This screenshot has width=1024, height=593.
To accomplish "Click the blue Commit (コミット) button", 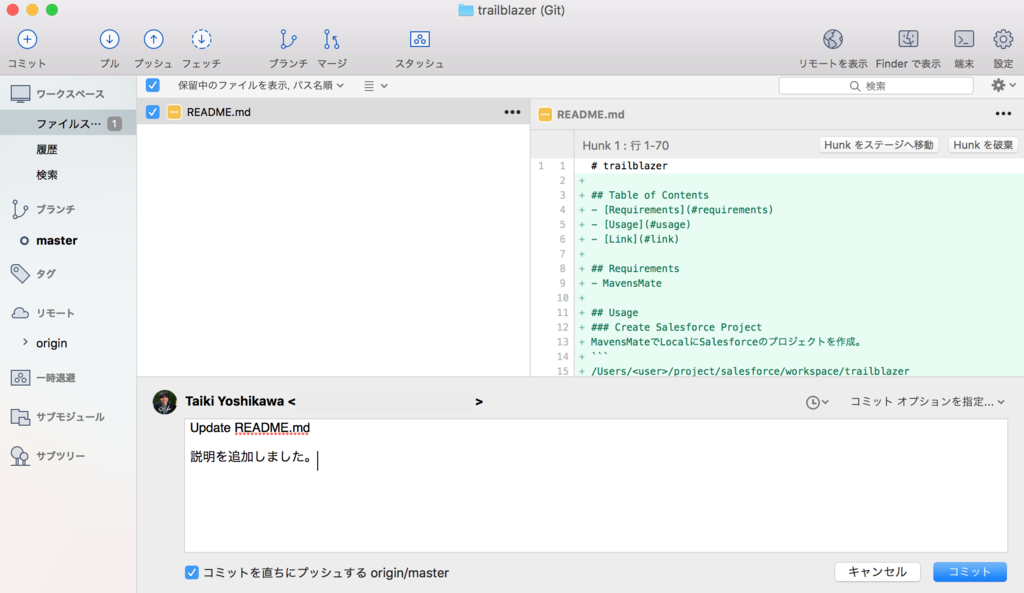I will pos(970,572).
